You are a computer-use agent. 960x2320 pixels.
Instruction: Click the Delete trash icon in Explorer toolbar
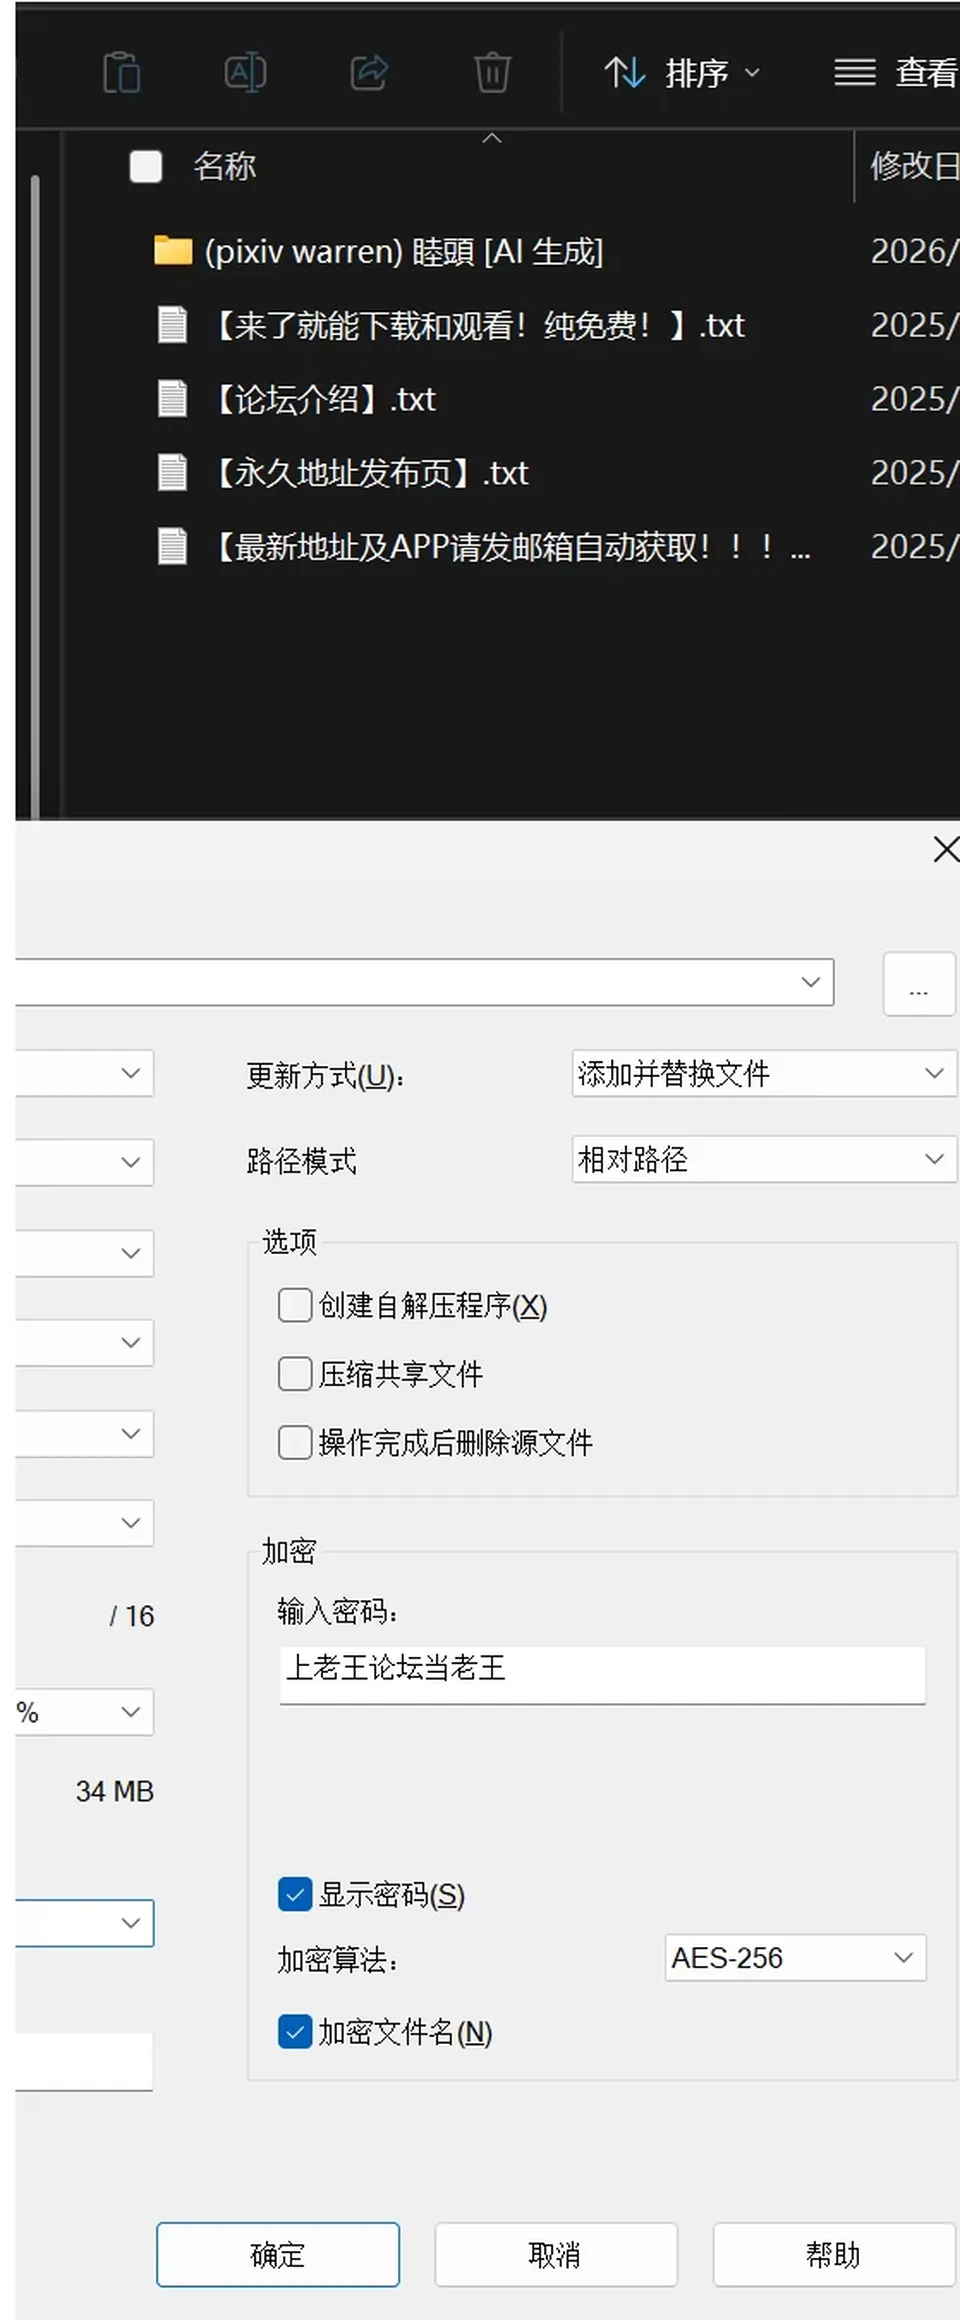coord(492,72)
